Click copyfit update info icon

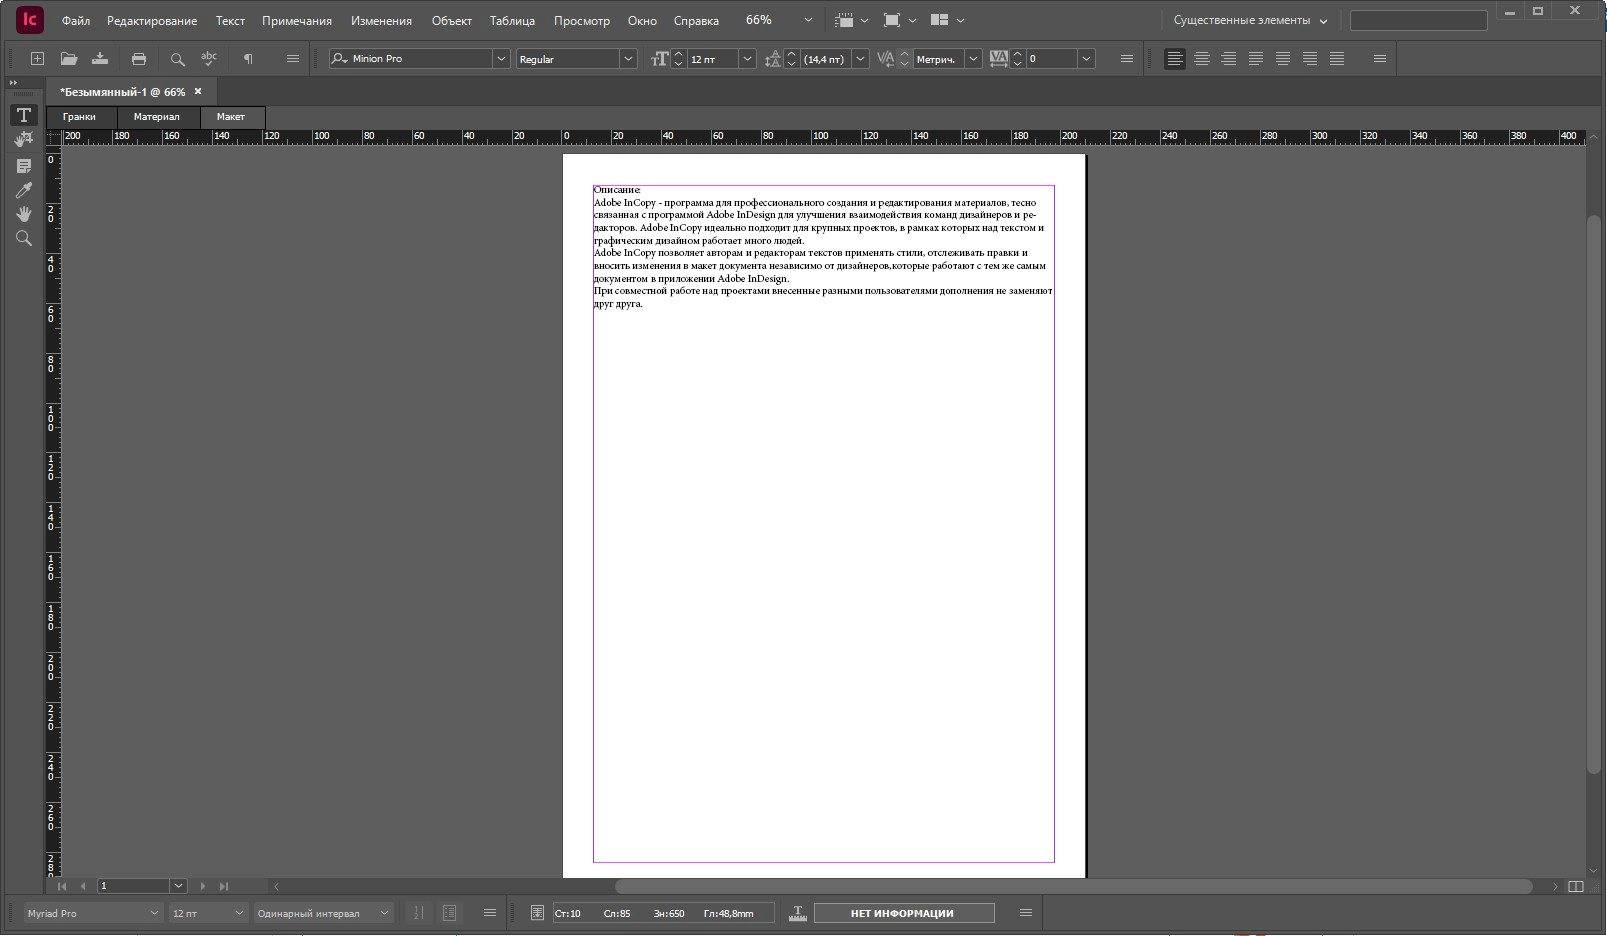pyautogui.click(x=537, y=913)
